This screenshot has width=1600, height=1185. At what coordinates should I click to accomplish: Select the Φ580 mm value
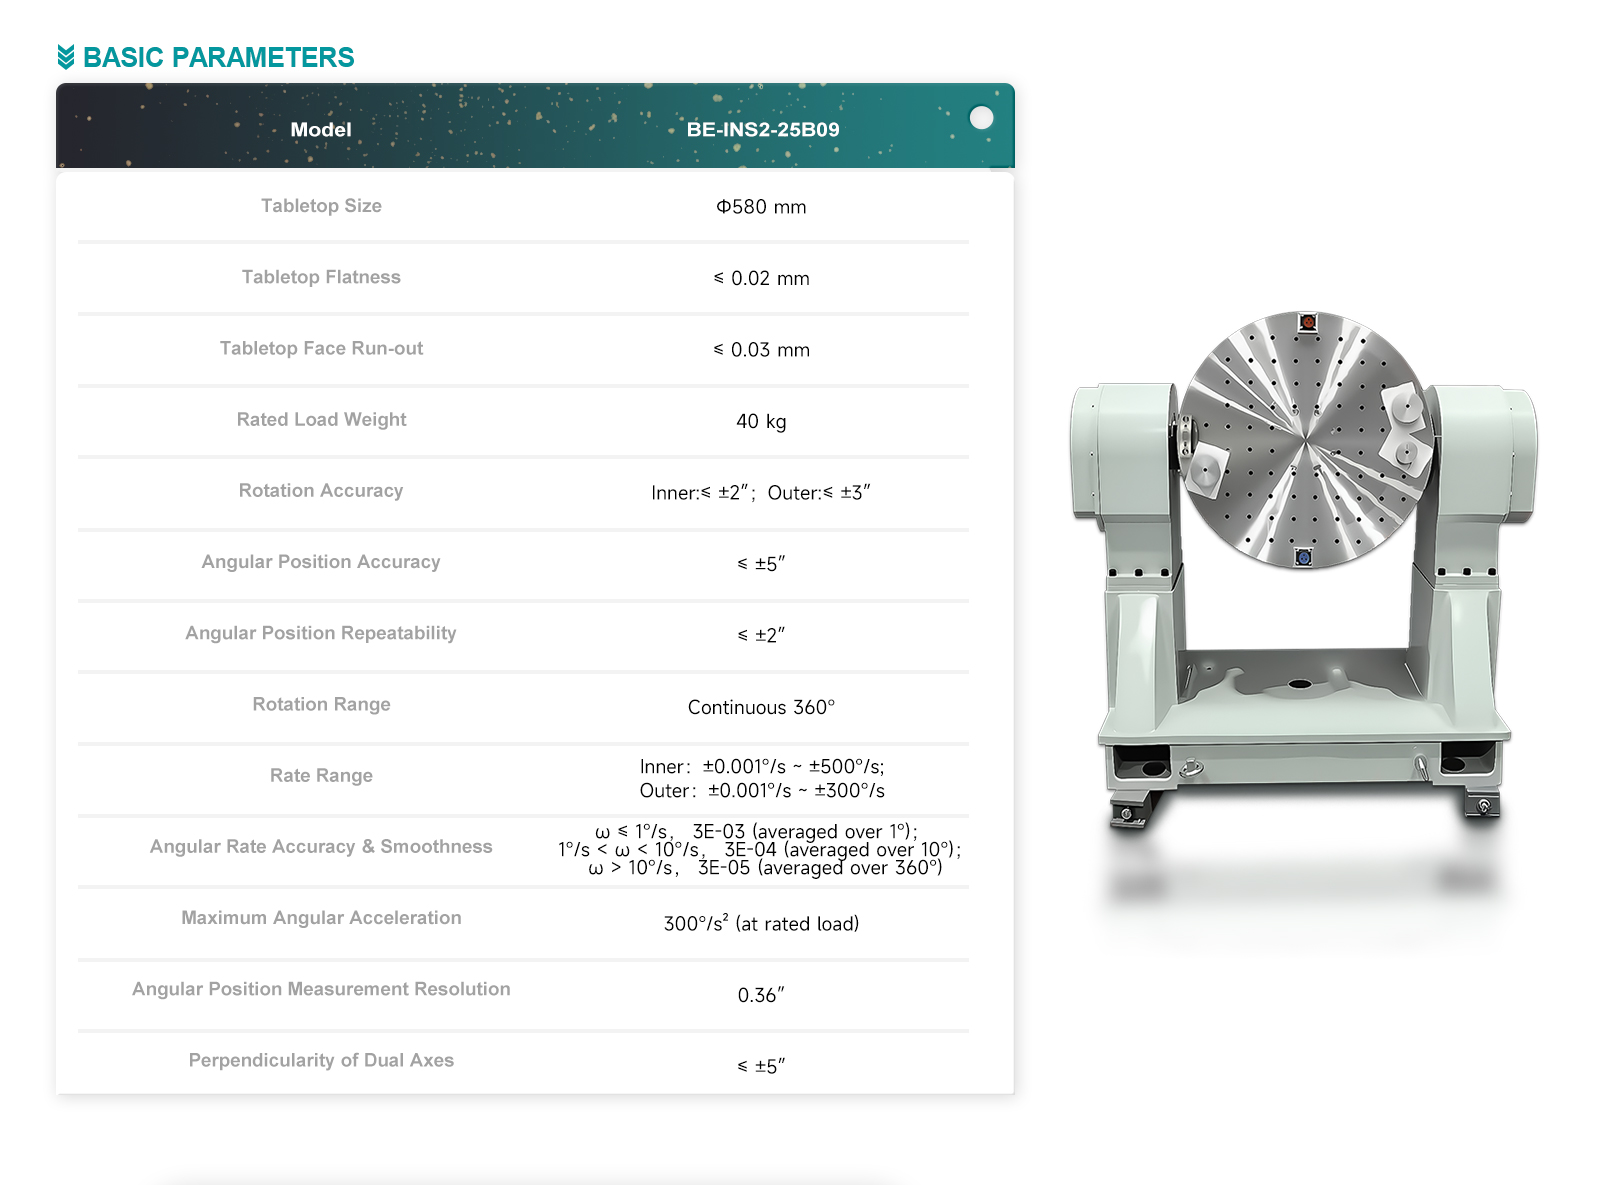point(761,207)
